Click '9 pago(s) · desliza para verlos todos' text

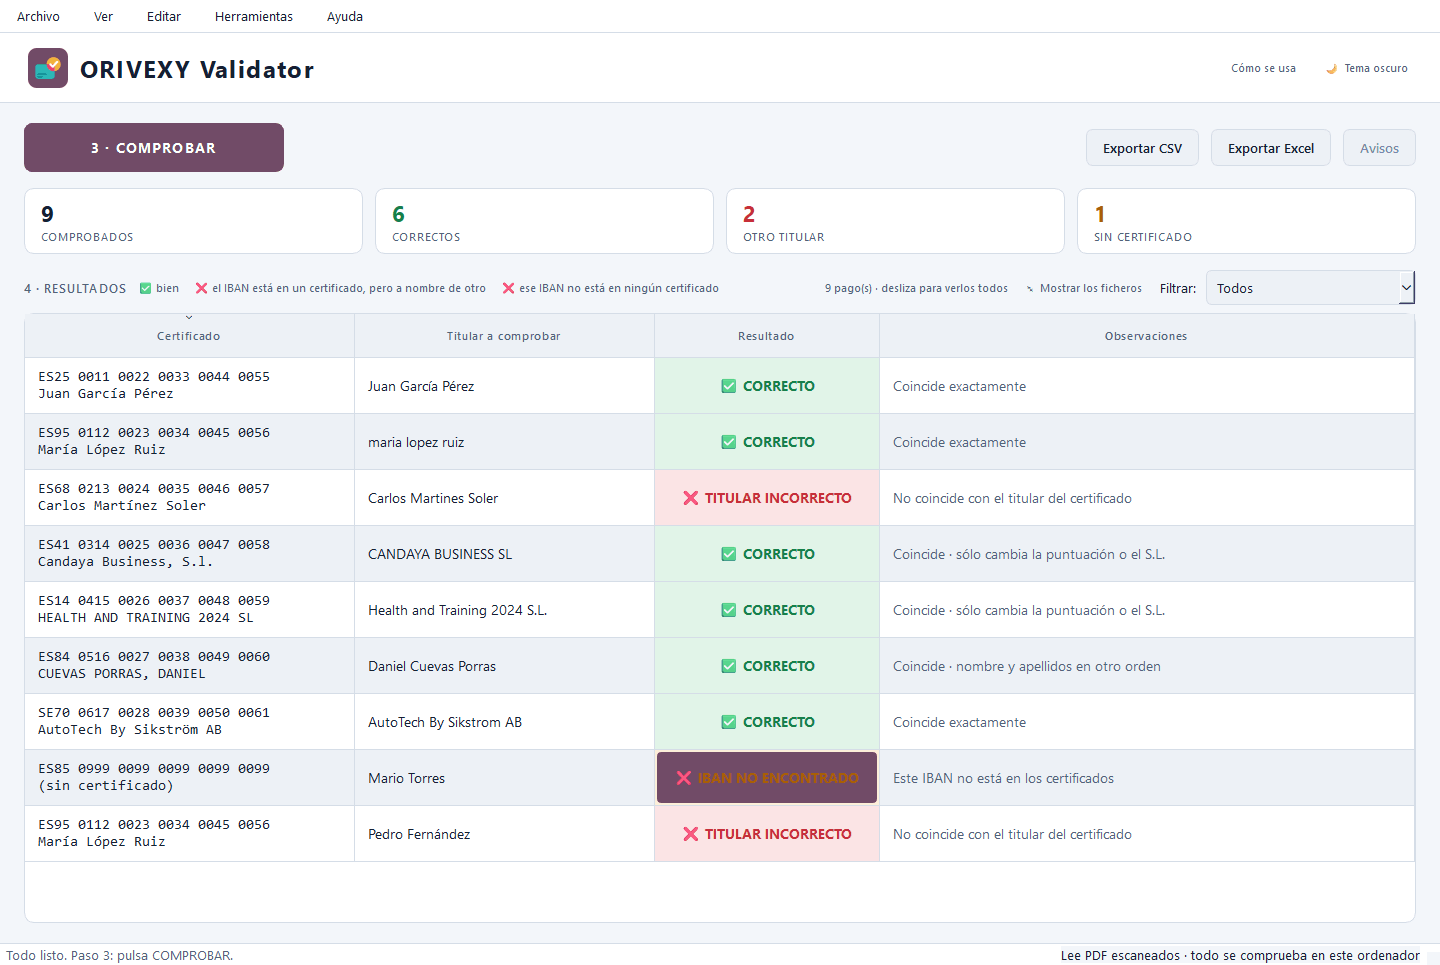tap(916, 288)
